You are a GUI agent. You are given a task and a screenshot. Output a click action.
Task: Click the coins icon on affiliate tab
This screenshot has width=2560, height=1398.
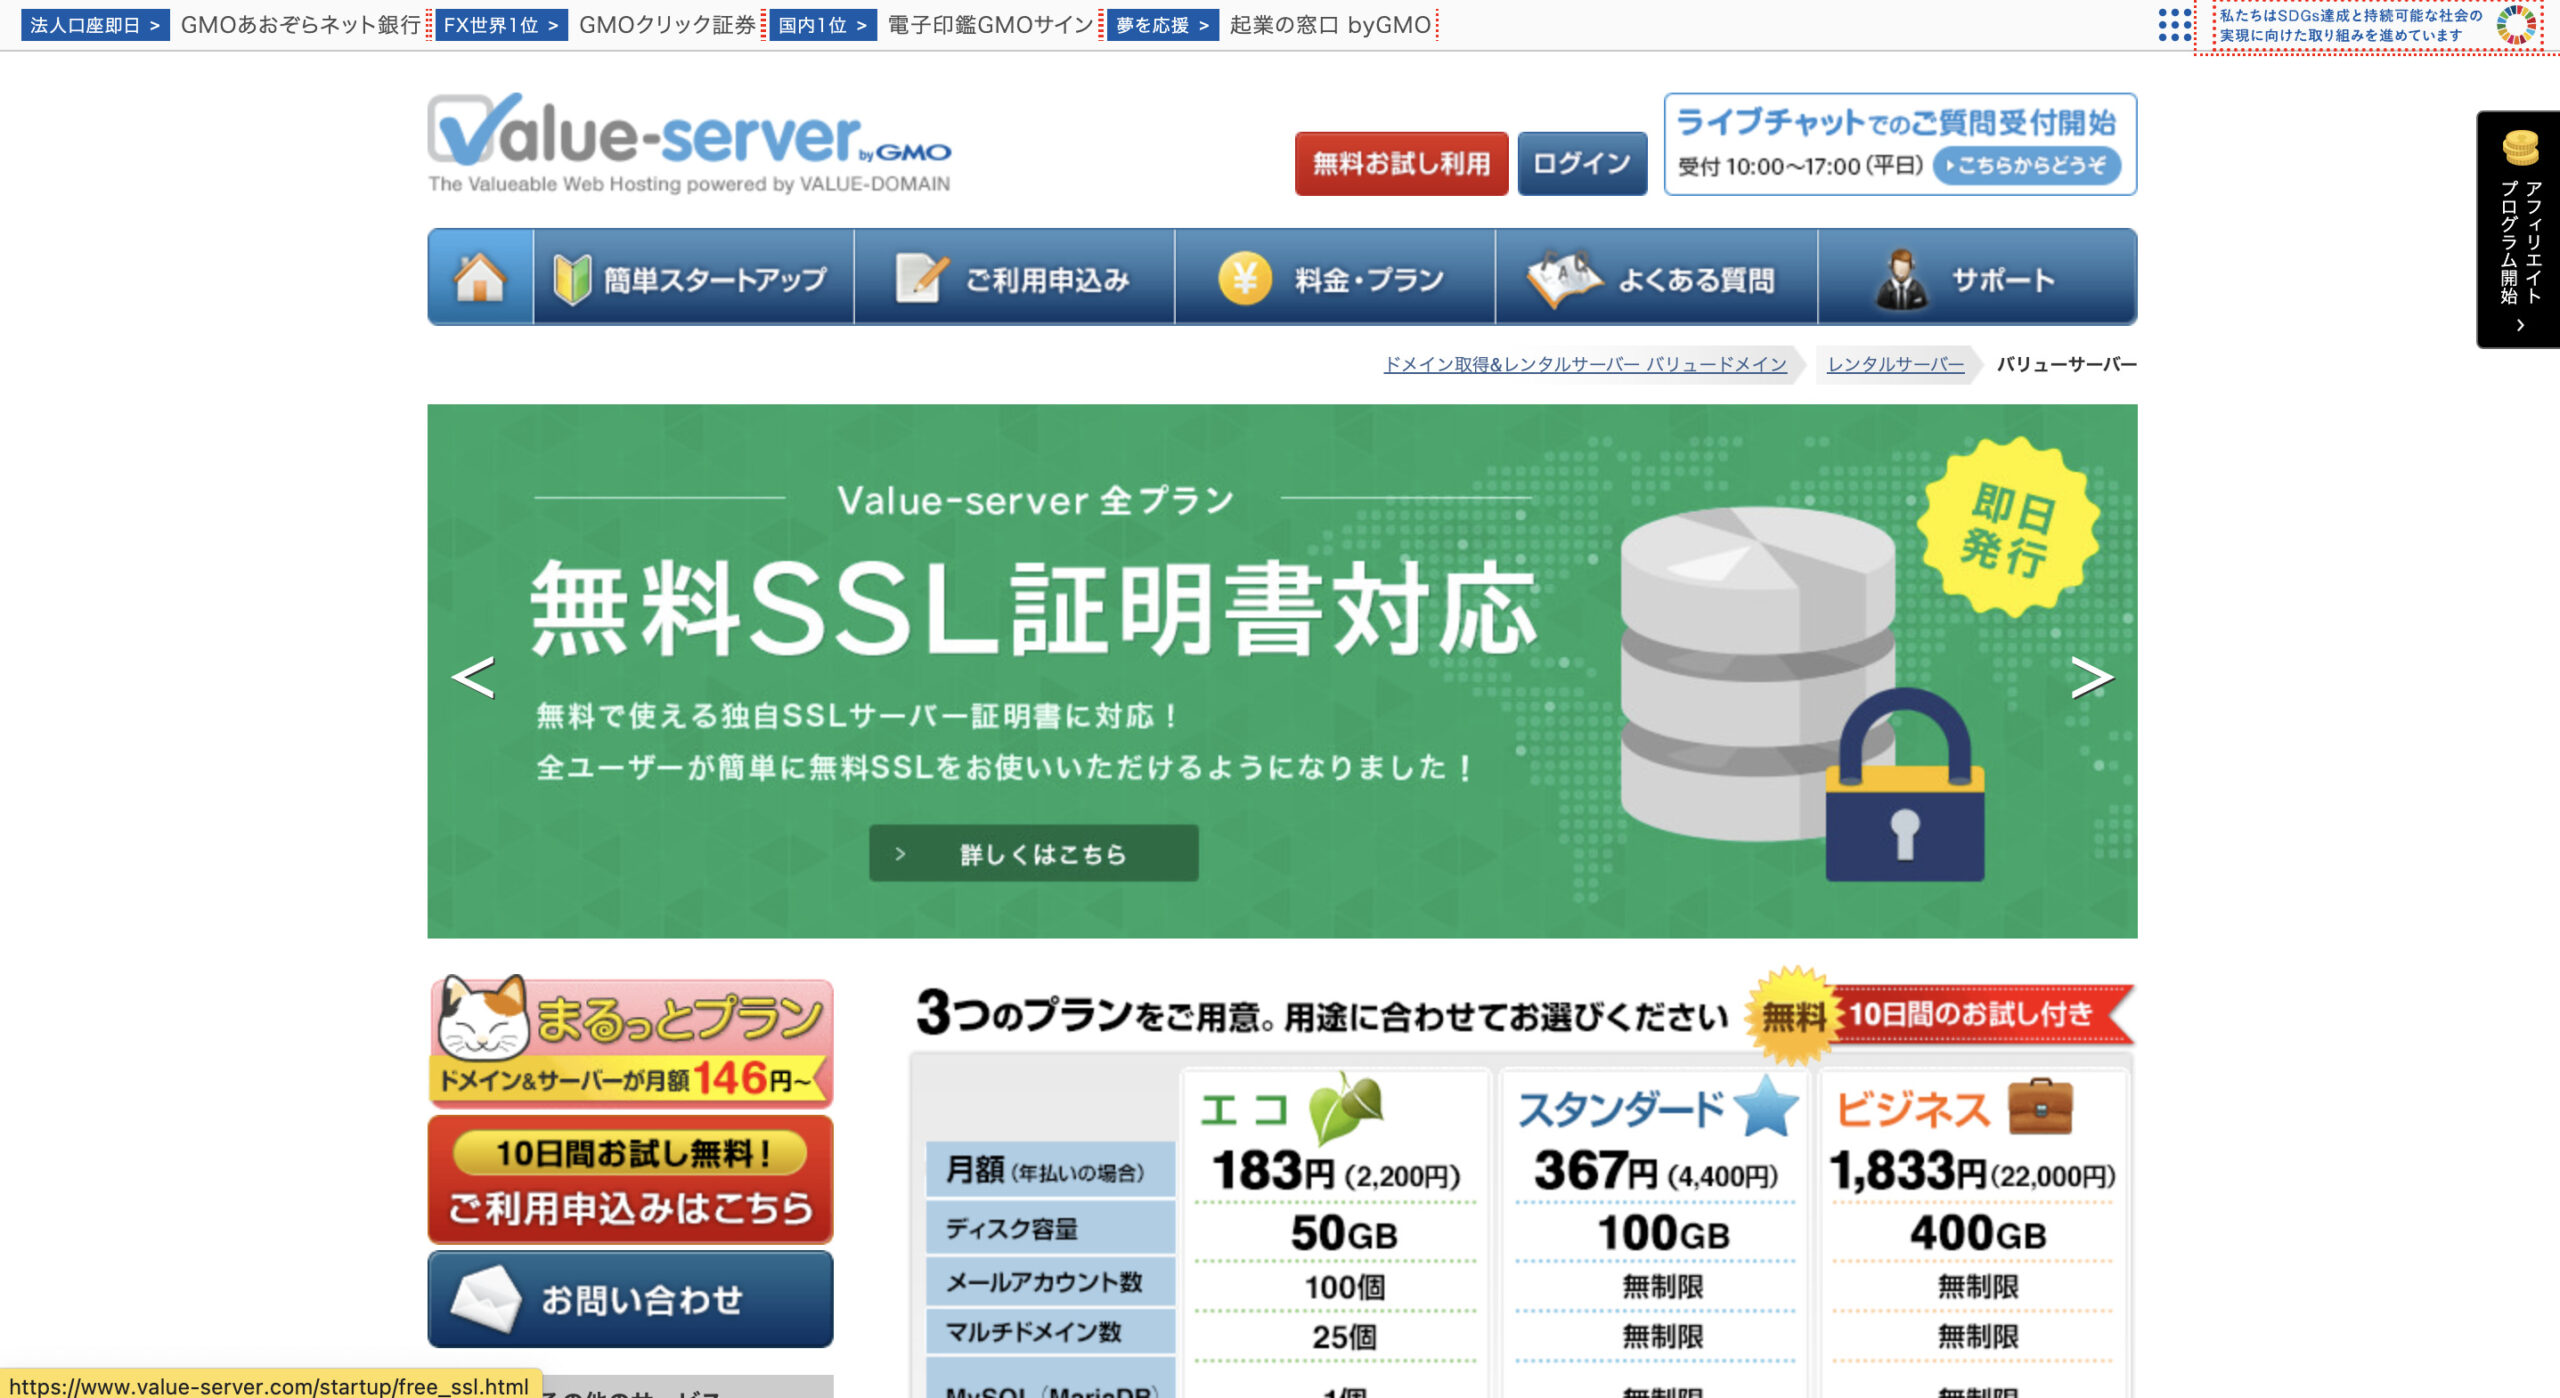pyautogui.click(x=2520, y=148)
